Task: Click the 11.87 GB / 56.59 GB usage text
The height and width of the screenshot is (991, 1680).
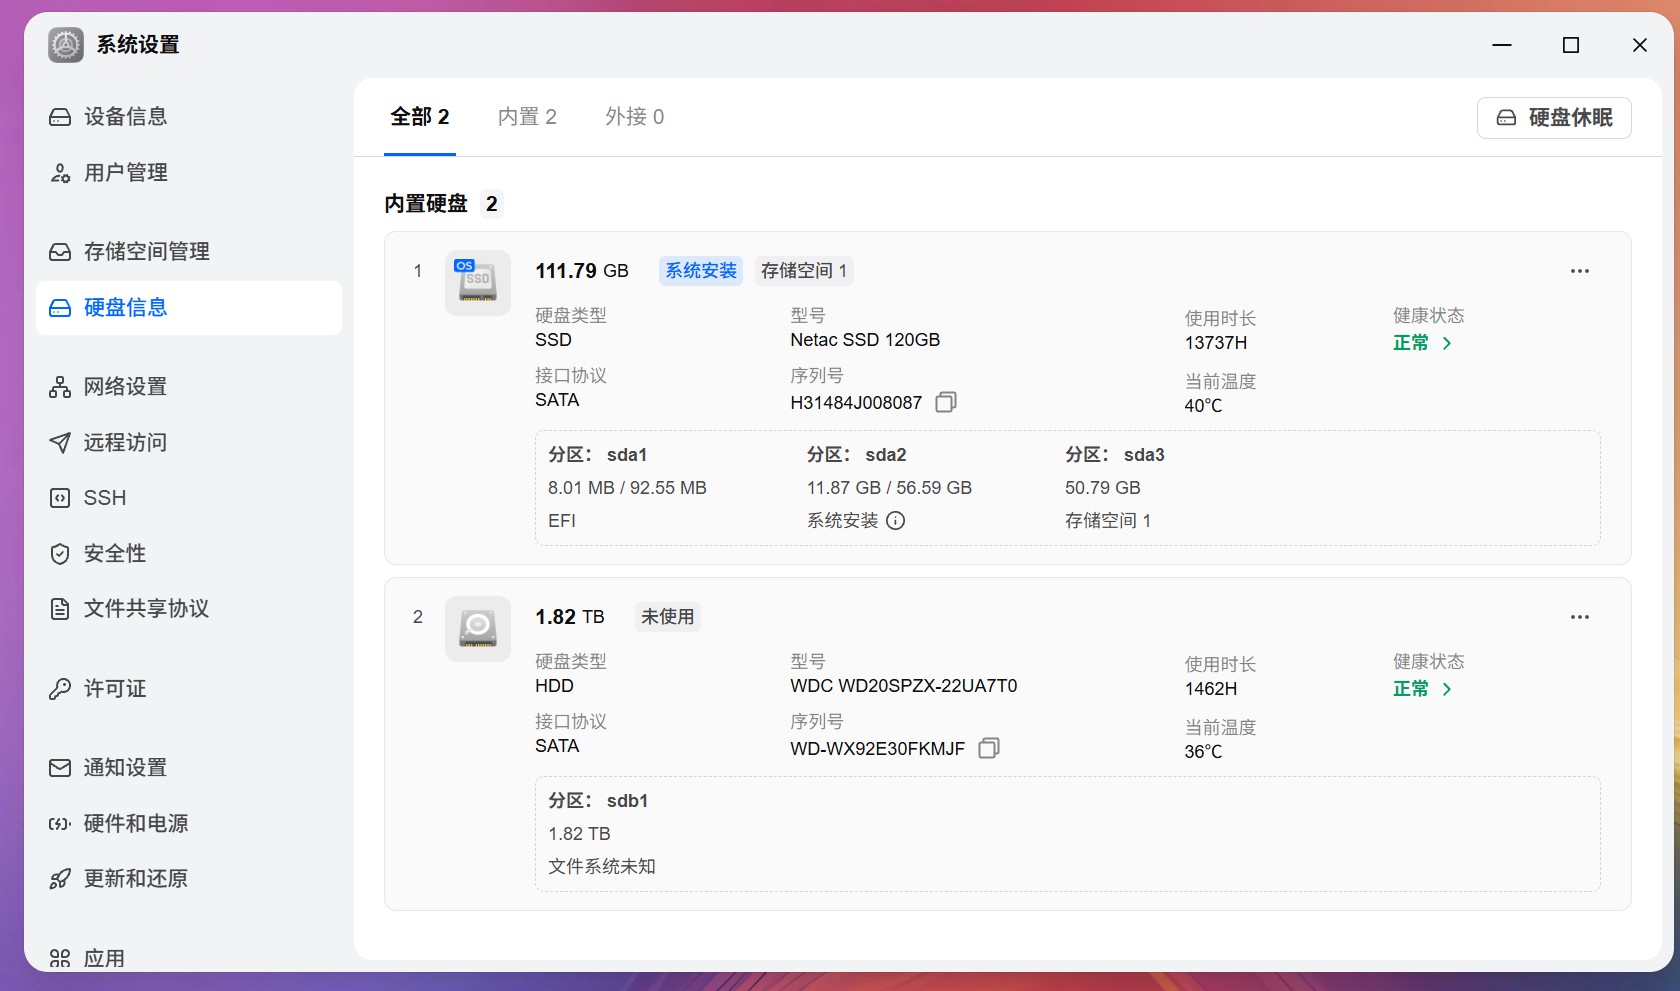Action: click(x=889, y=488)
